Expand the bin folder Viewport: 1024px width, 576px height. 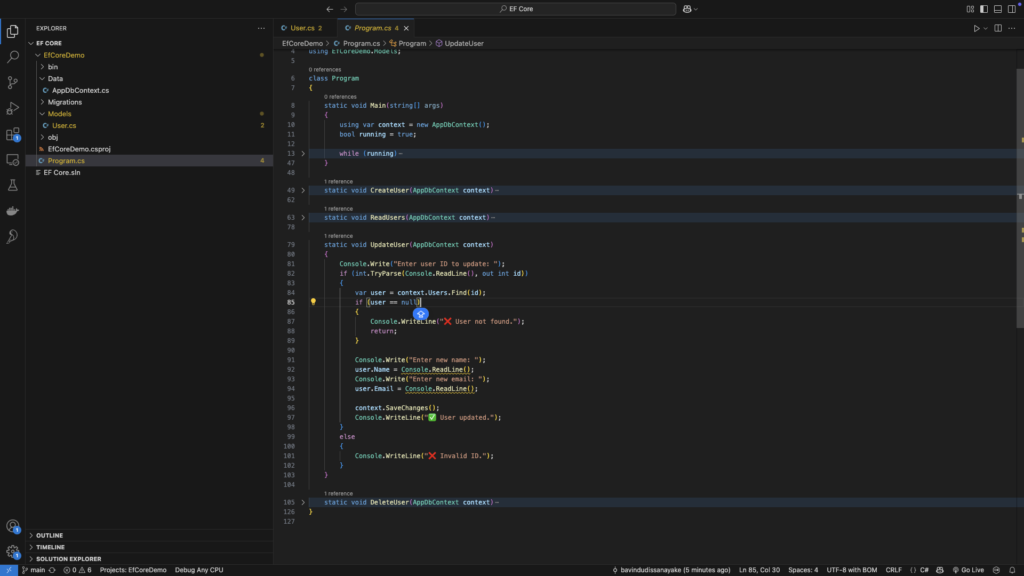[x=42, y=67]
